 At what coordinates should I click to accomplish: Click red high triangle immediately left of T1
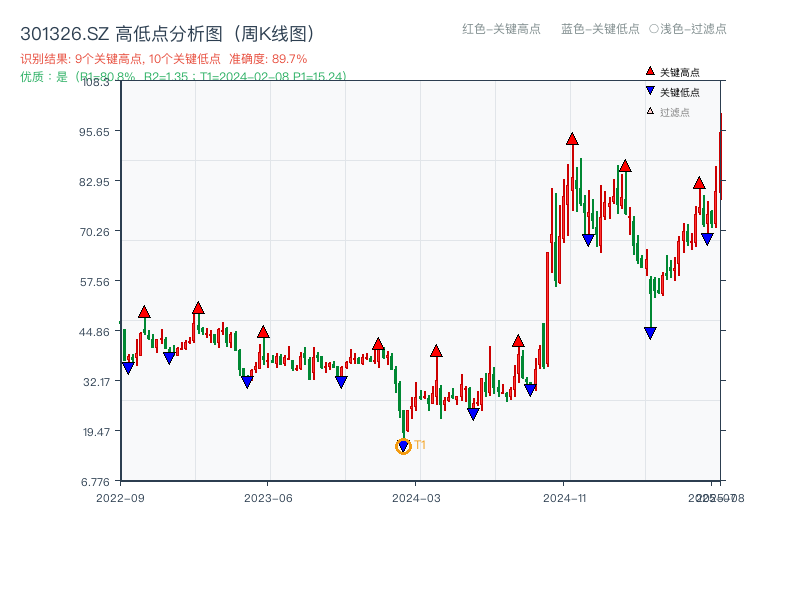pyautogui.click(x=378, y=343)
